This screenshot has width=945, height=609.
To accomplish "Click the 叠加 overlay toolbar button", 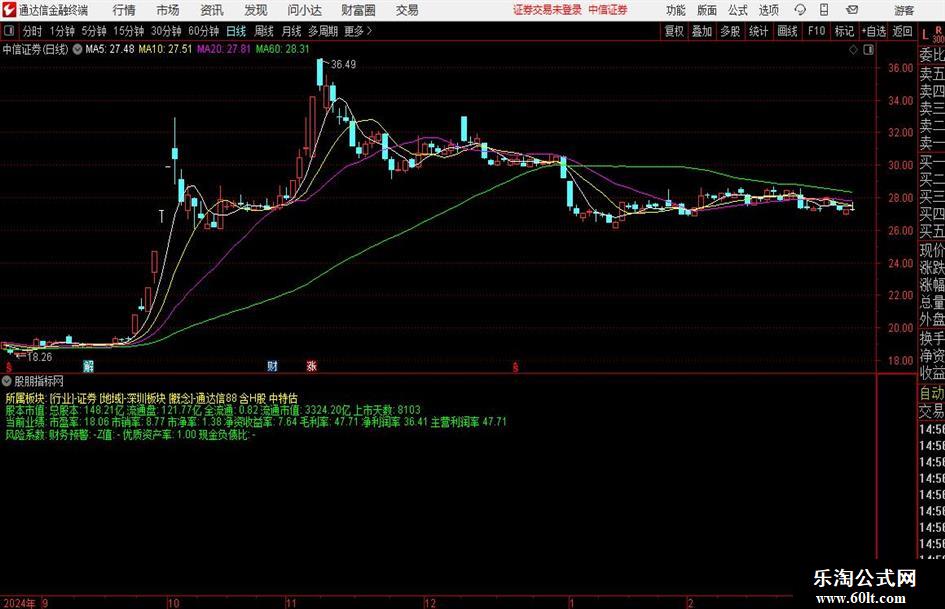I will pyautogui.click(x=702, y=31).
